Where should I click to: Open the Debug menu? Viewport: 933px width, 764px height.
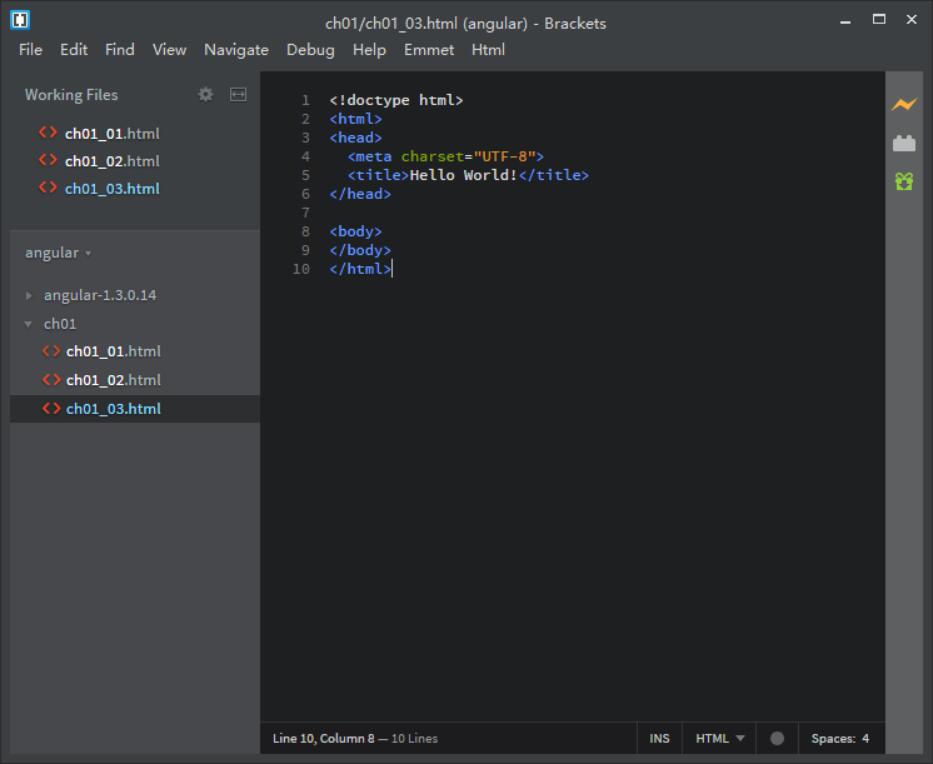[x=310, y=49]
